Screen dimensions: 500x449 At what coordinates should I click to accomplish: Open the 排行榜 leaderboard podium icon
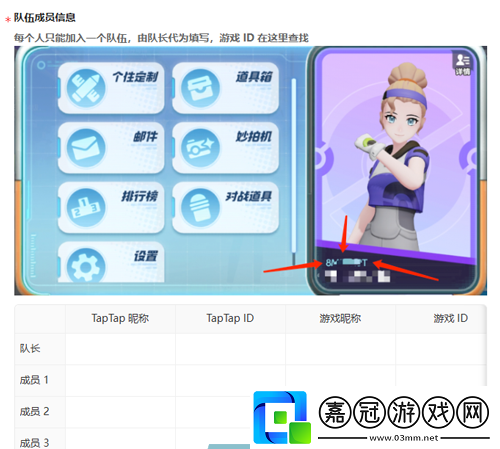click(x=86, y=207)
